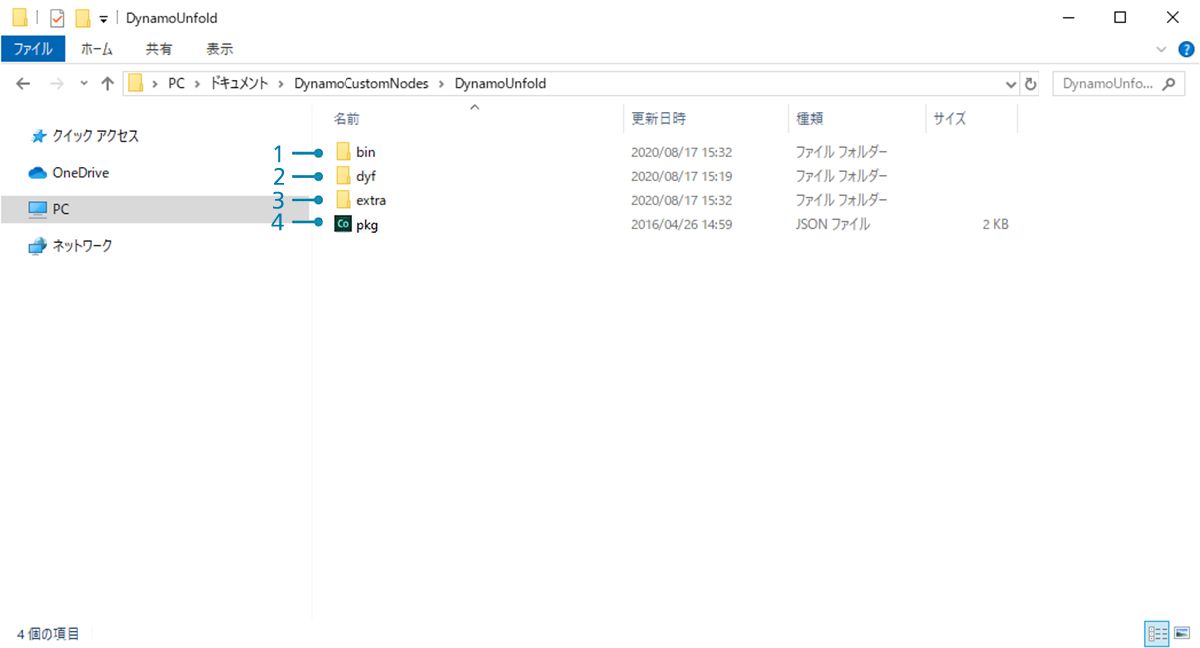Expand the ribbon with the chevron

[x=1161, y=49]
